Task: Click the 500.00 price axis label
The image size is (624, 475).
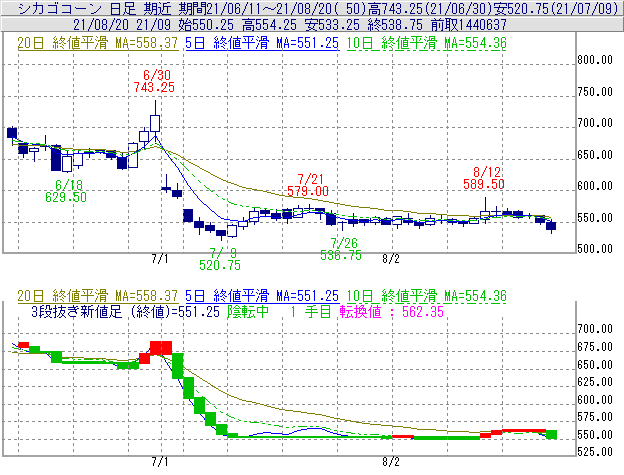Action: click(595, 249)
